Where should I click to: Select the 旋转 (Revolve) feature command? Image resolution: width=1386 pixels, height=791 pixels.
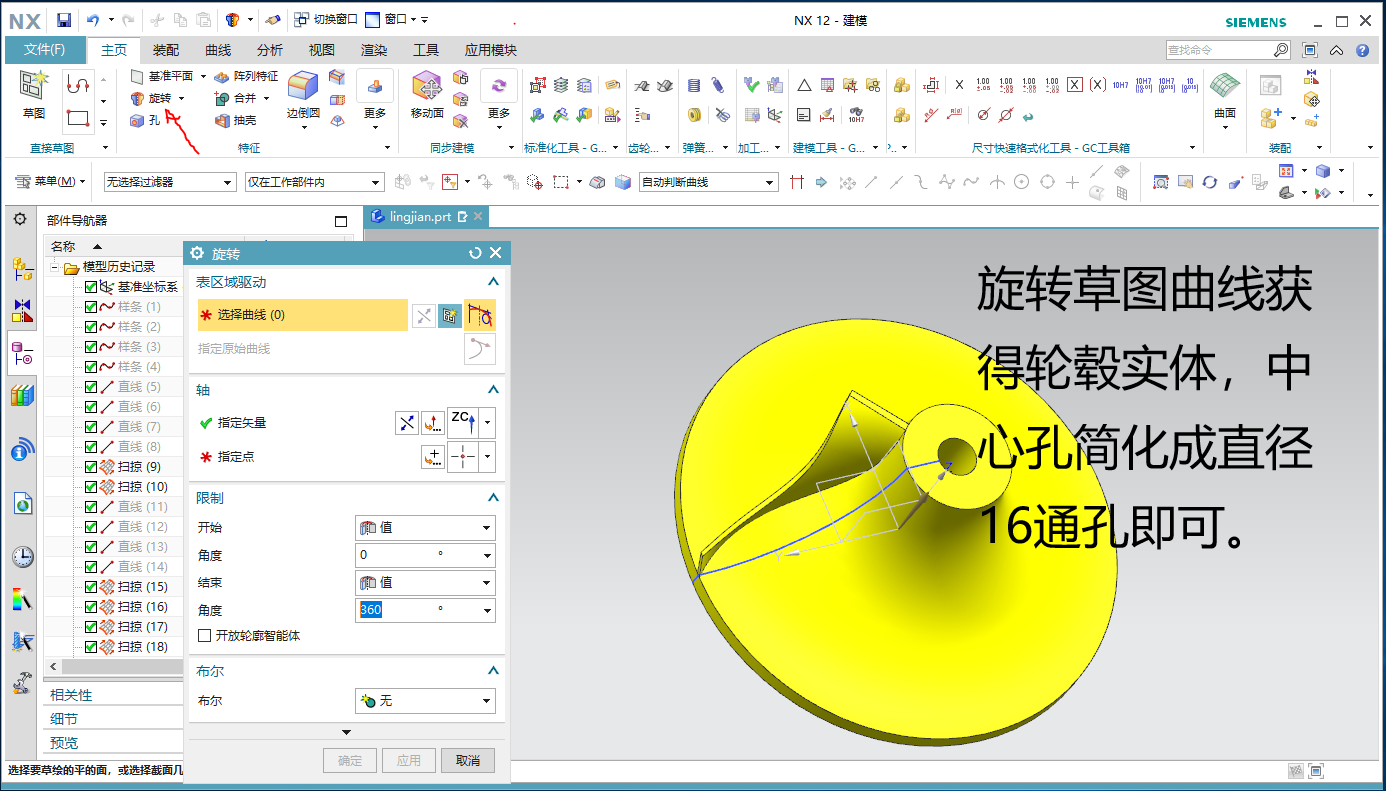(151, 98)
